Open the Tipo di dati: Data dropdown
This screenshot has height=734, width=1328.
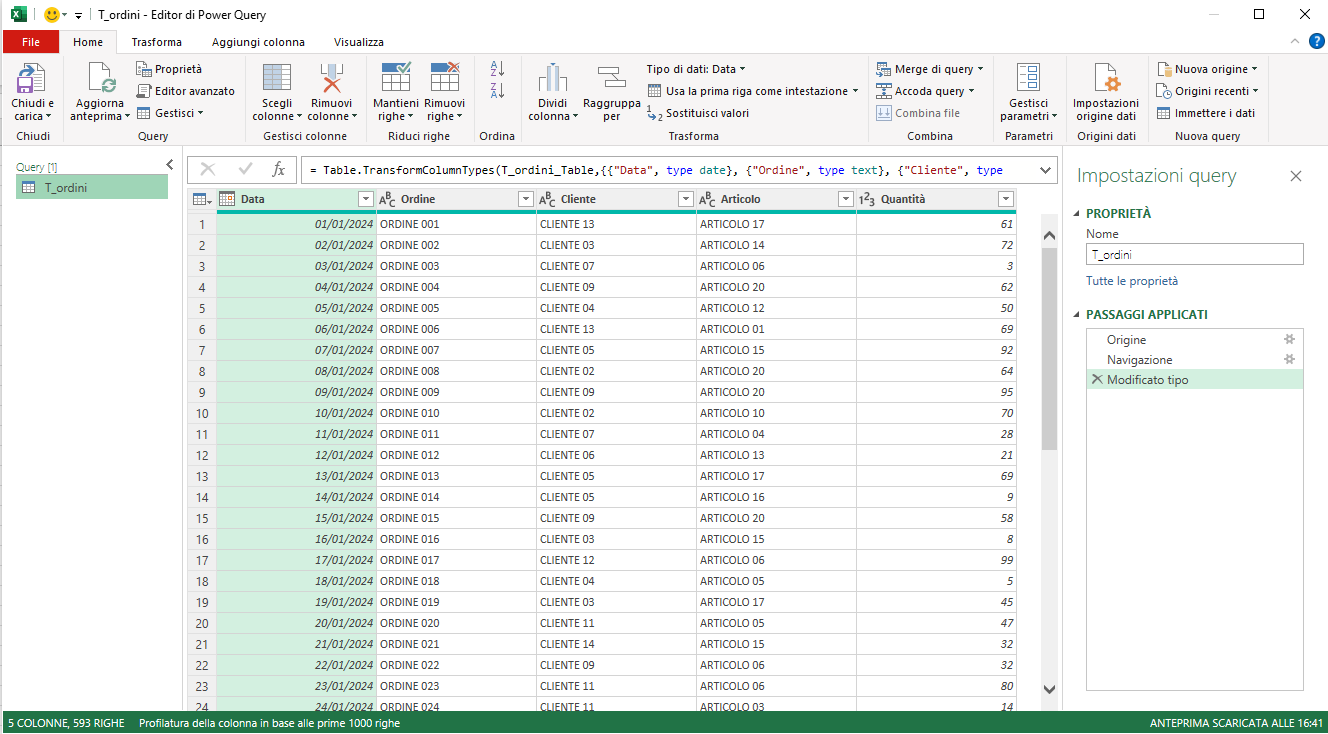pyautogui.click(x=696, y=69)
